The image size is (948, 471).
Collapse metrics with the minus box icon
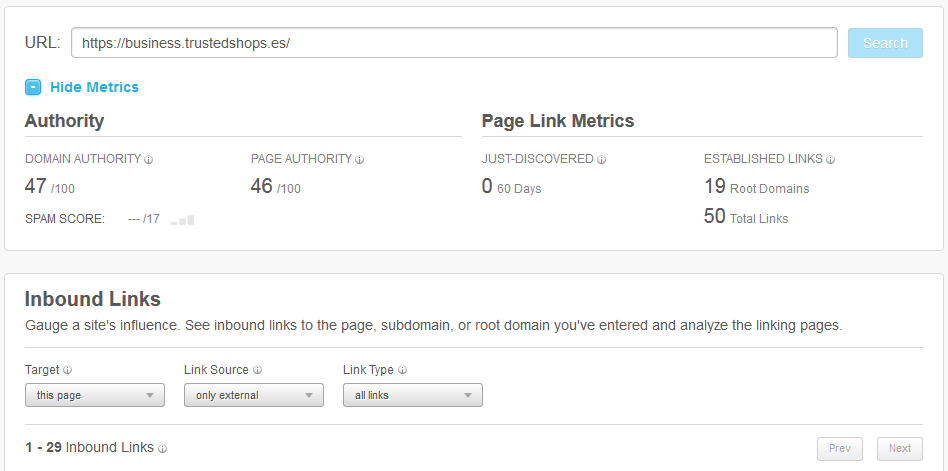pyautogui.click(x=33, y=87)
